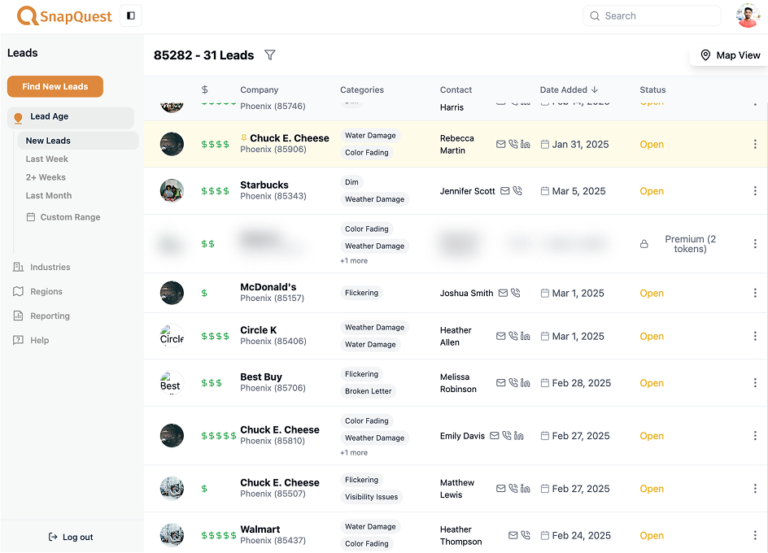Click the Categories column header

[362, 90]
